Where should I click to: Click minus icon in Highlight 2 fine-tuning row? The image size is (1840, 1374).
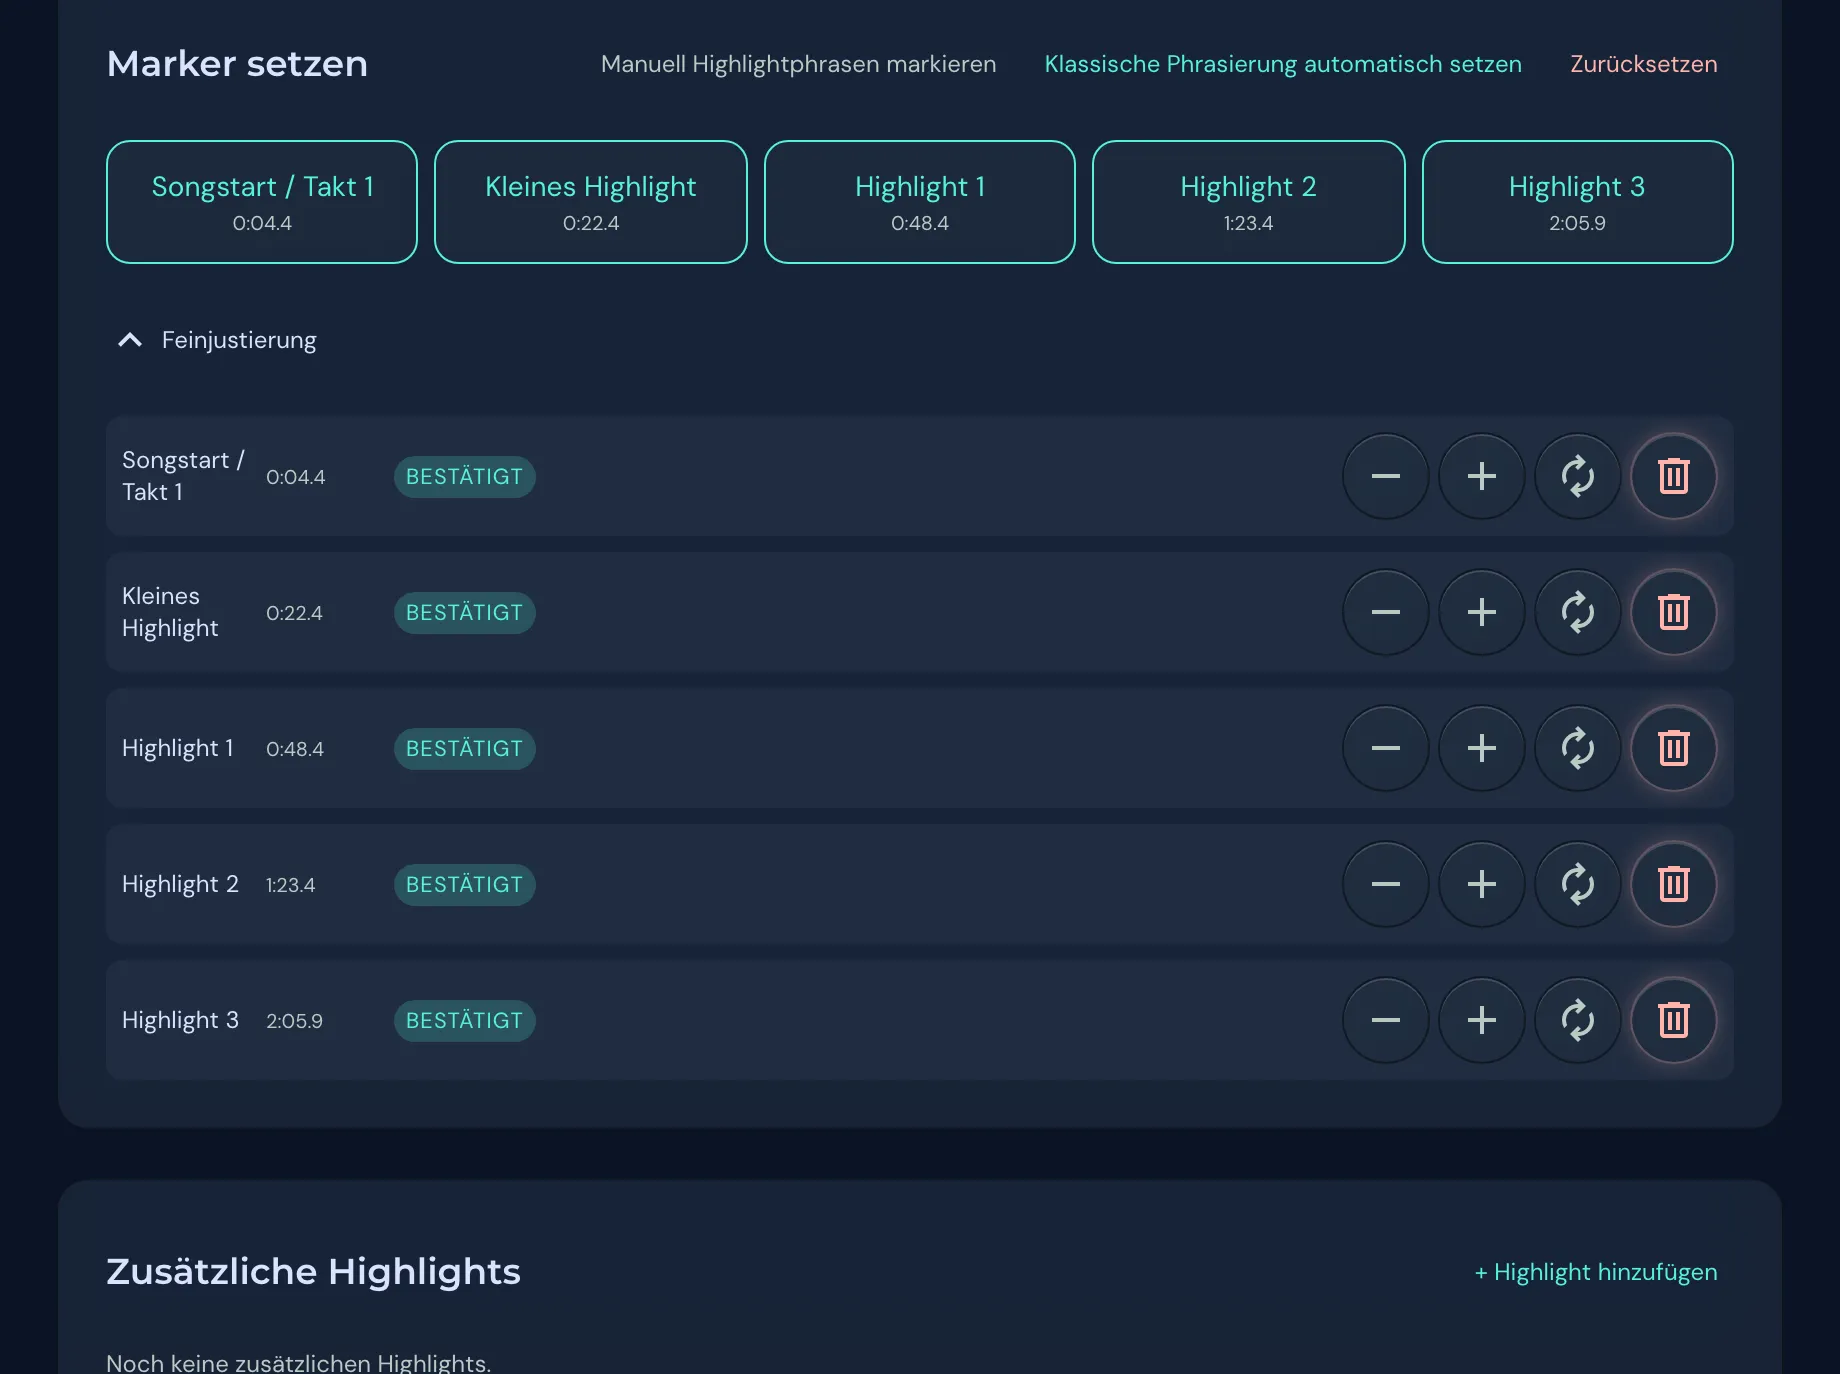(x=1385, y=884)
